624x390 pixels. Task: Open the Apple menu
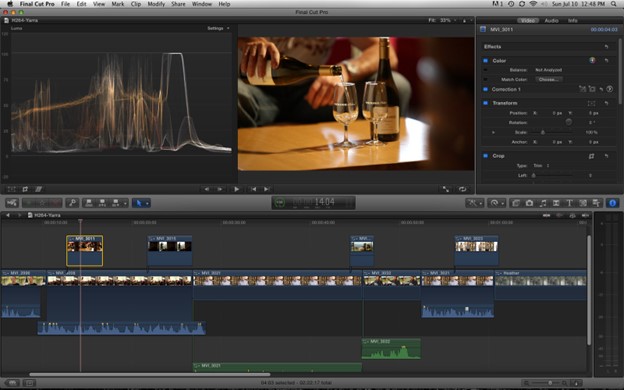10,4
